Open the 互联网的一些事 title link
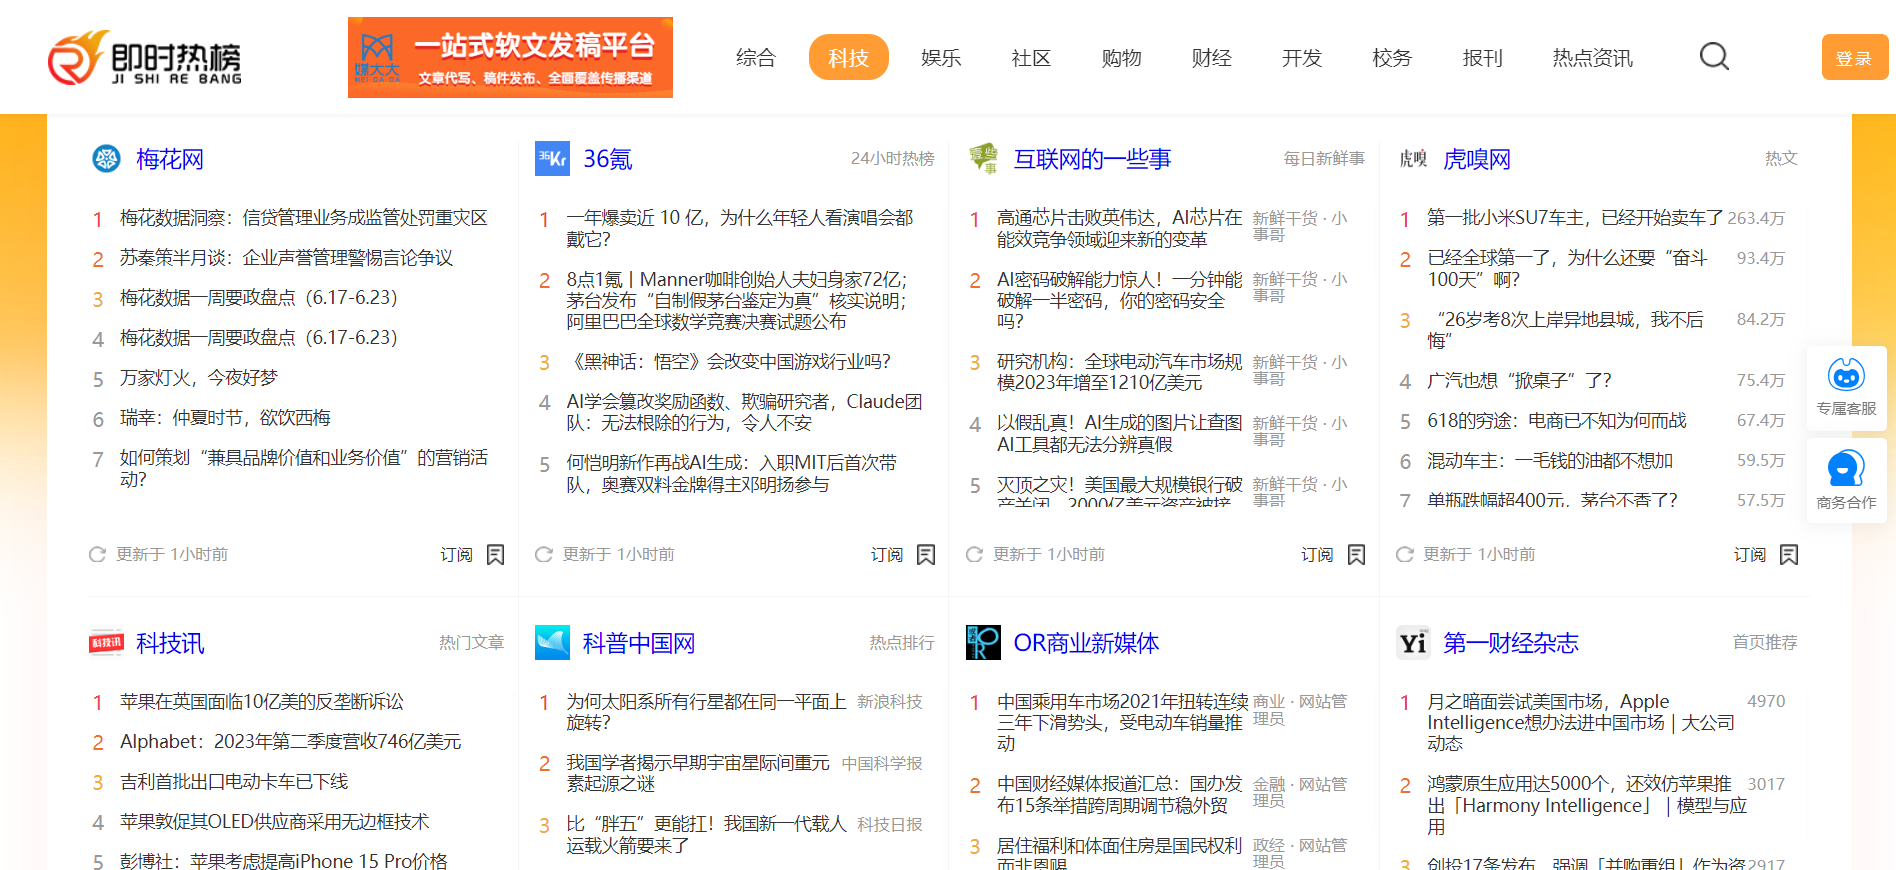The image size is (1896, 870). click(1092, 159)
